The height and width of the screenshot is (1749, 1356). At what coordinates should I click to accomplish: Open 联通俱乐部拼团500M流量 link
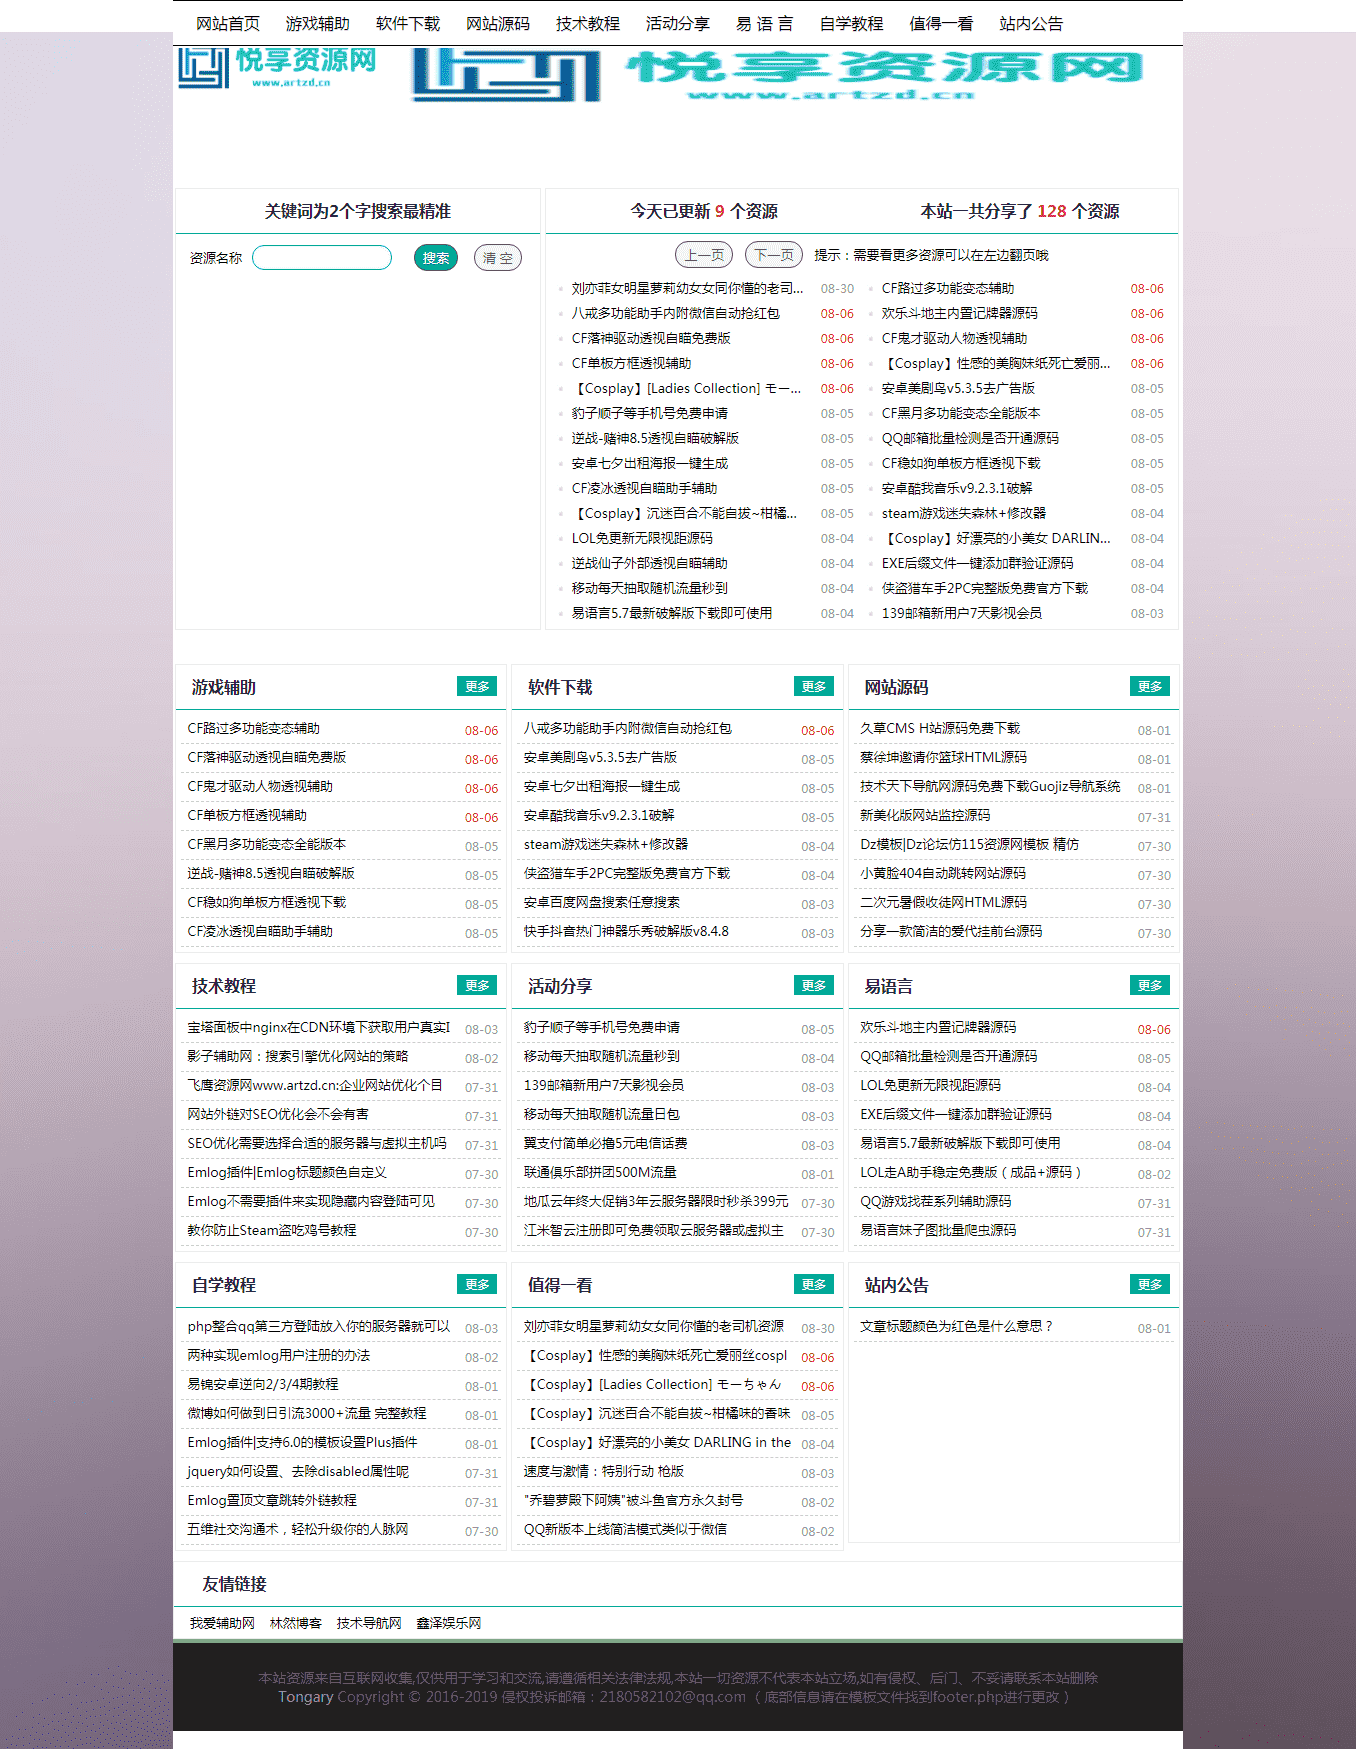[x=600, y=1172]
